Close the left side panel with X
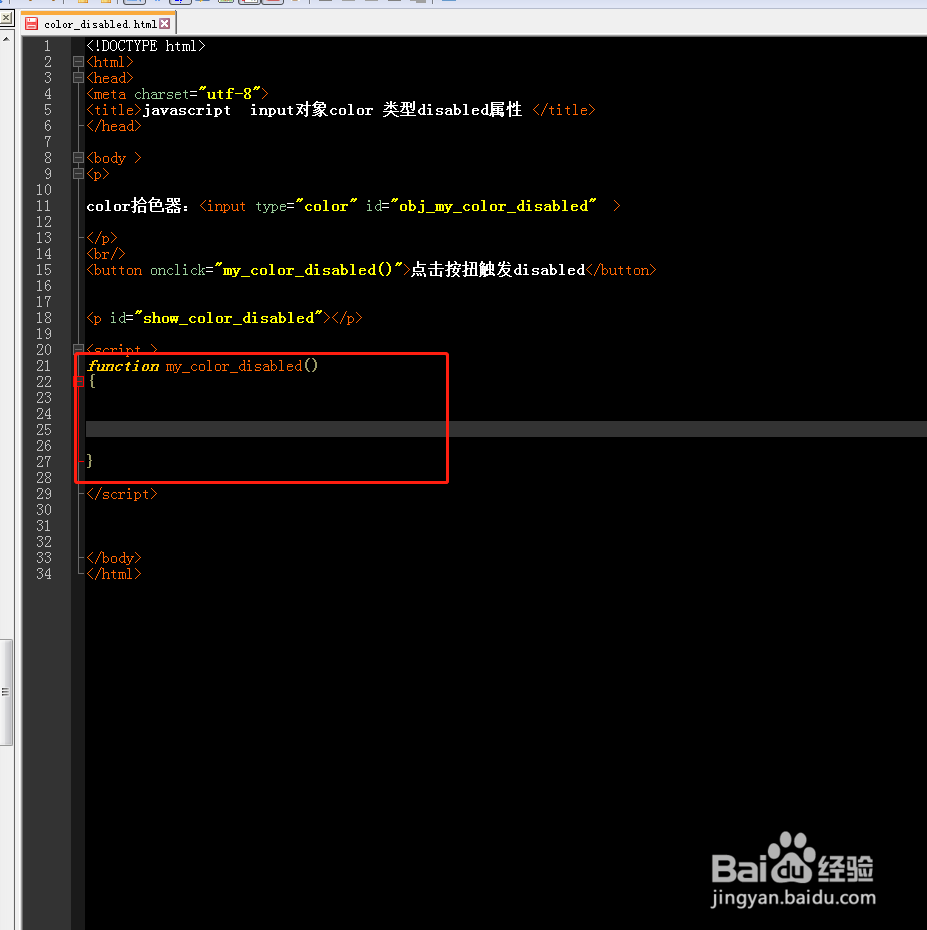Screen dimensions: 927x930 6,18
